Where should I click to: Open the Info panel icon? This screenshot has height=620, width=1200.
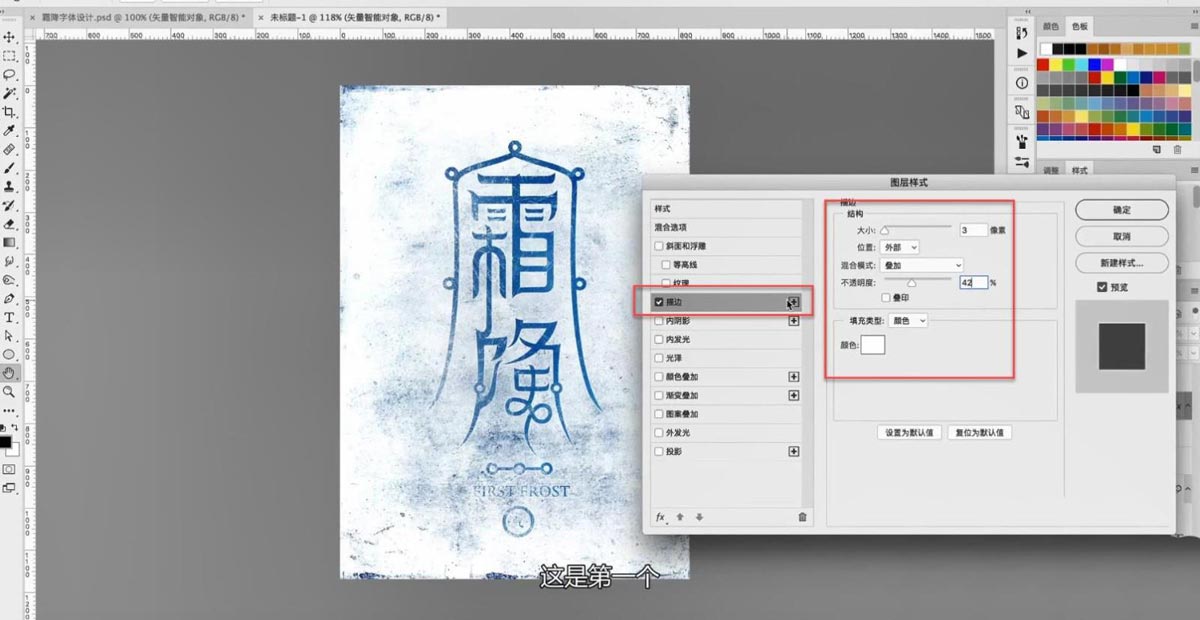point(1021,83)
